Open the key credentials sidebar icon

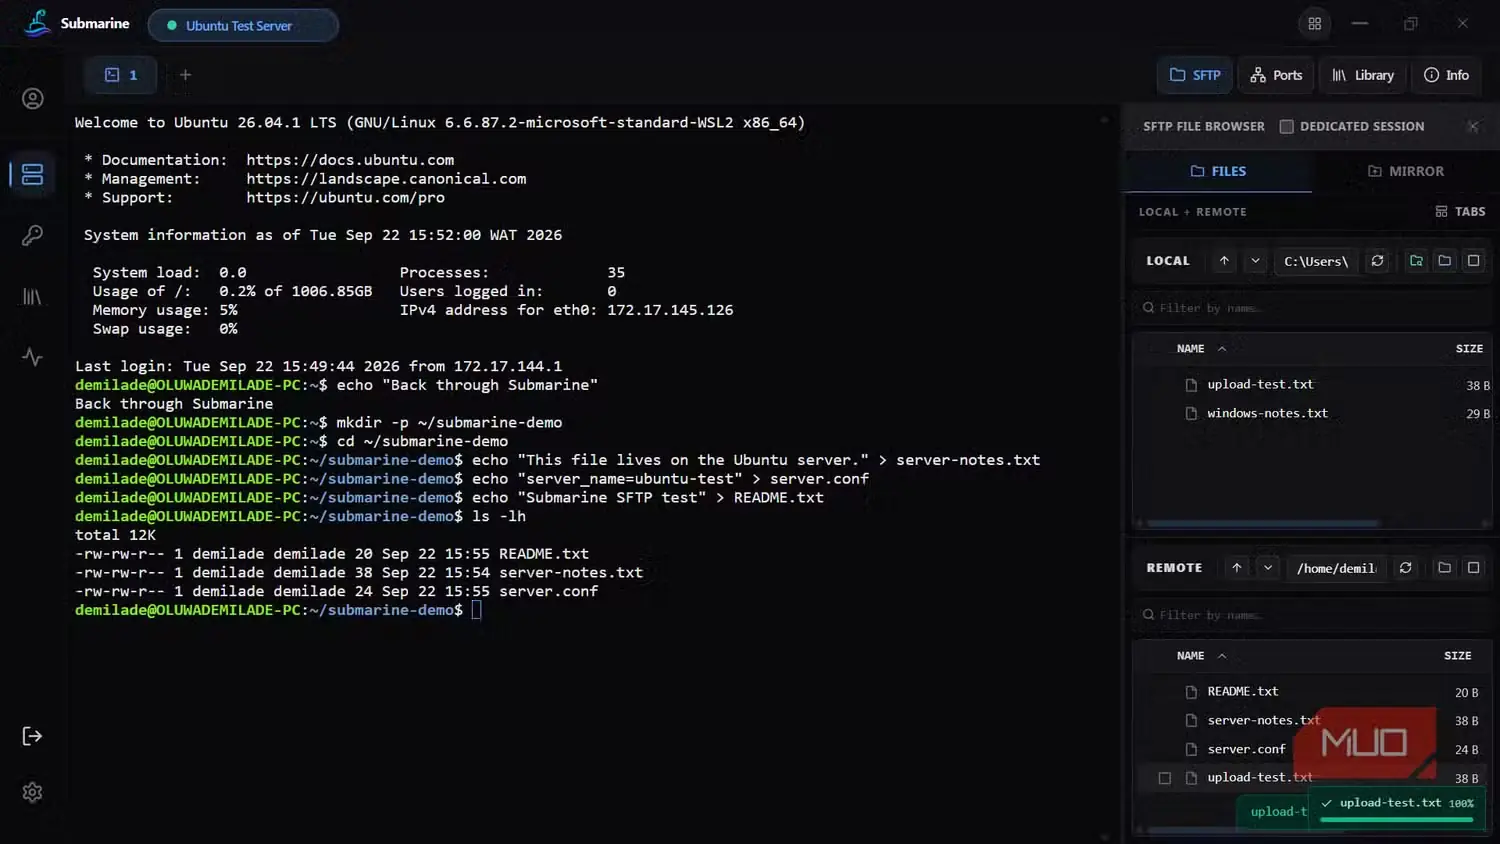point(33,236)
